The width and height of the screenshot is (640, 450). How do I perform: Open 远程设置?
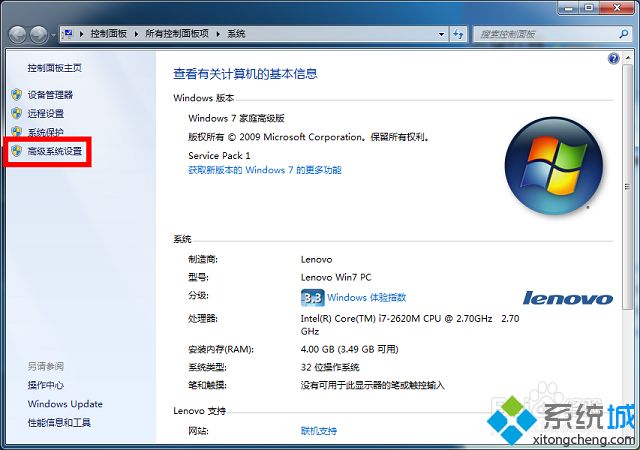[46, 114]
